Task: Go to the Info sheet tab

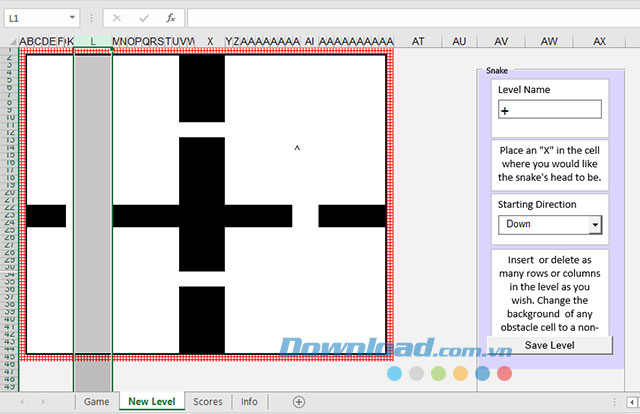Action: tap(249, 401)
